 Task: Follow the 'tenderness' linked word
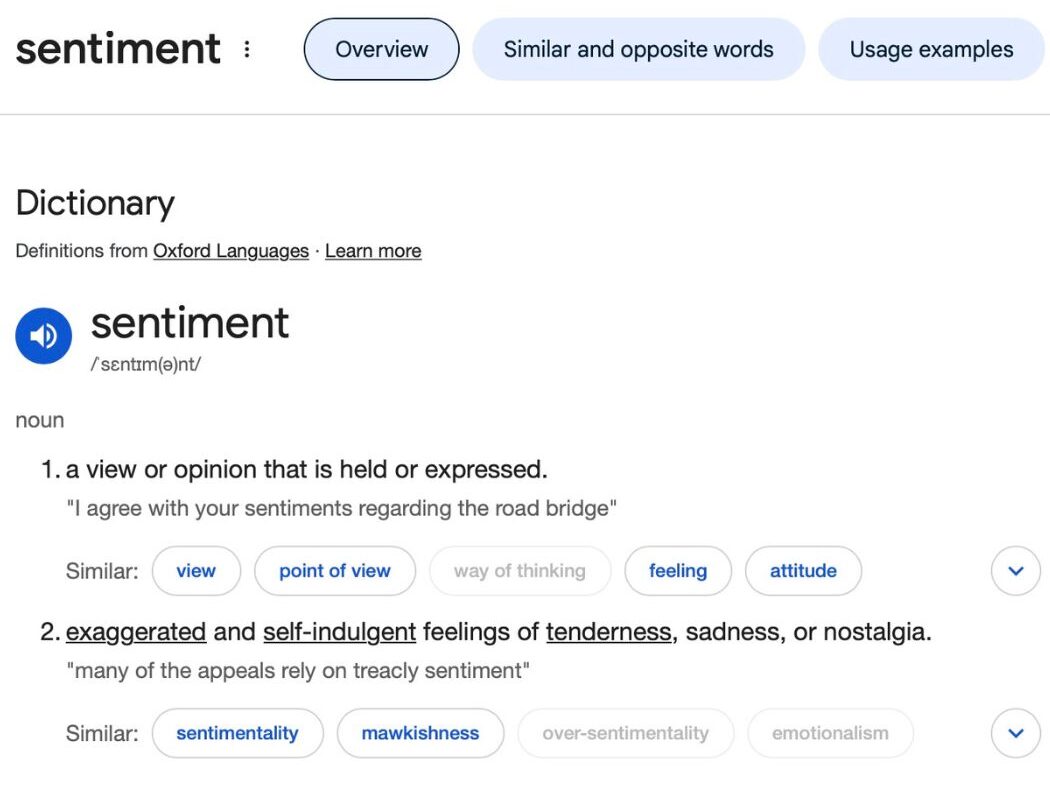click(x=608, y=632)
